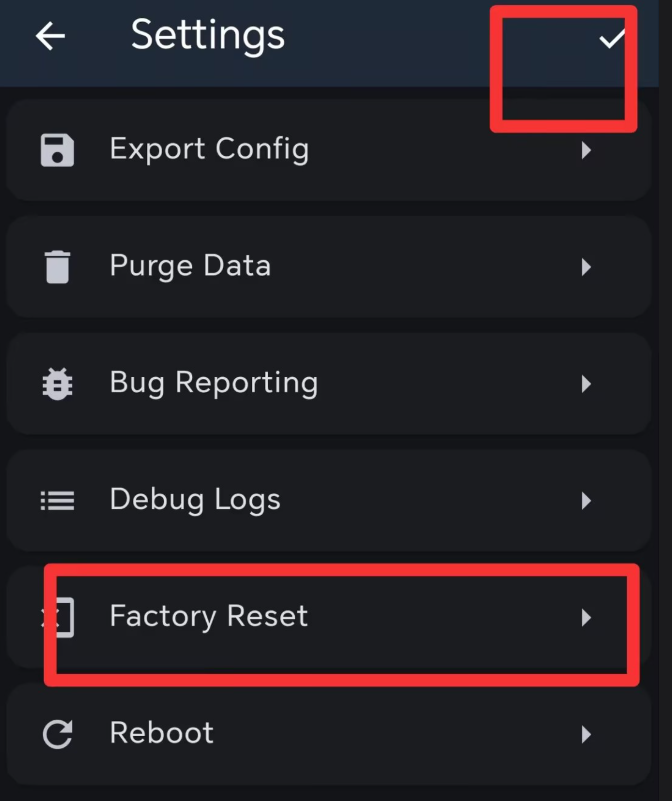Expand the Reboot row arrow
Viewport: 672px width, 801px height.
pyautogui.click(x=586, y=734)
